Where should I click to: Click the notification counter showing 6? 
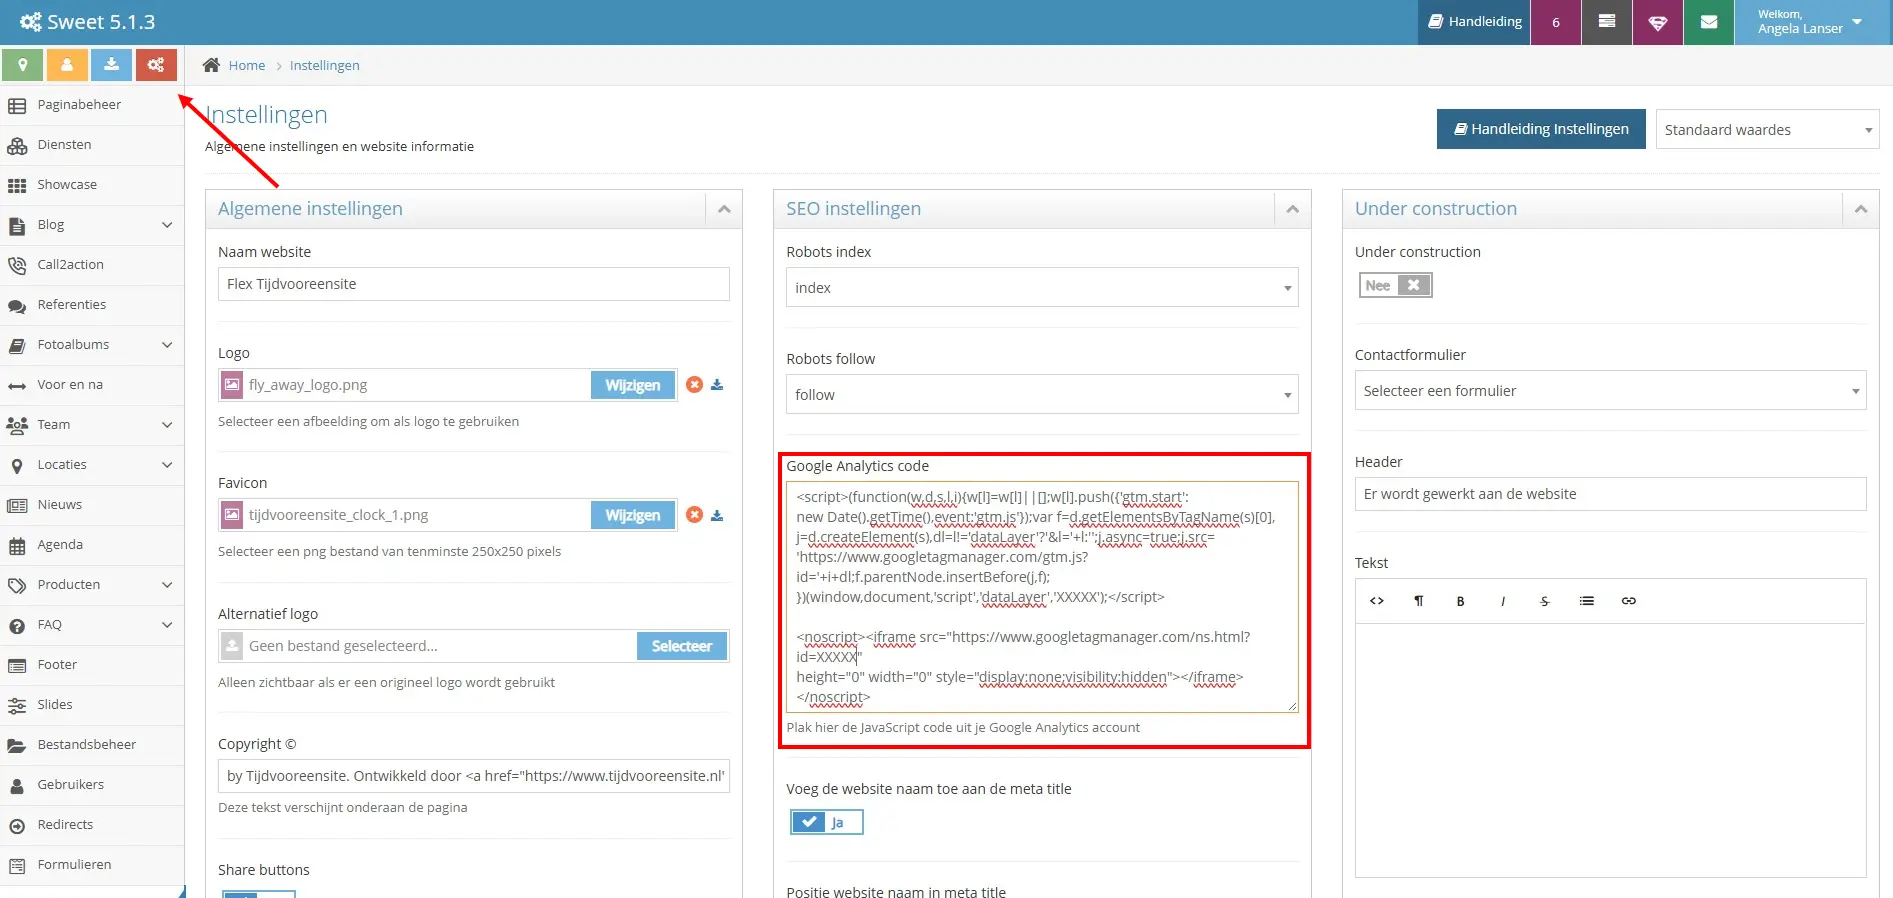point(1556,22)
